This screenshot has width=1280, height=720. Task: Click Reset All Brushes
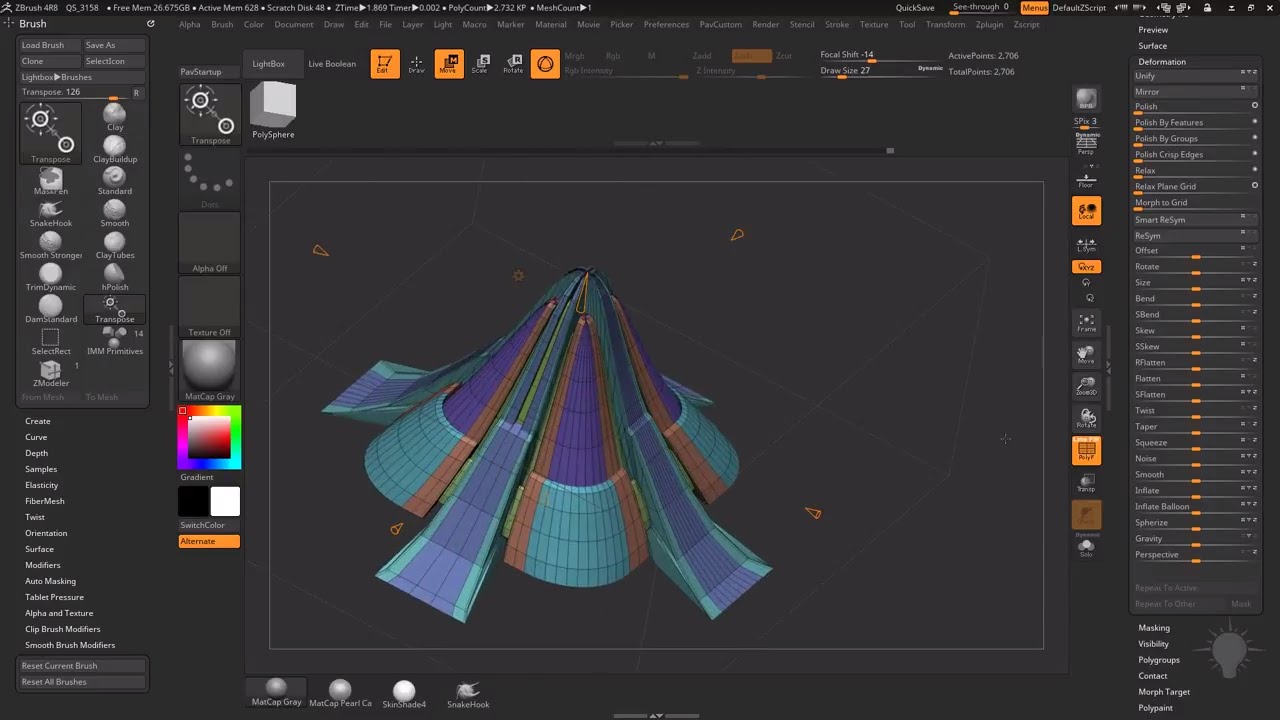[54, 682]
